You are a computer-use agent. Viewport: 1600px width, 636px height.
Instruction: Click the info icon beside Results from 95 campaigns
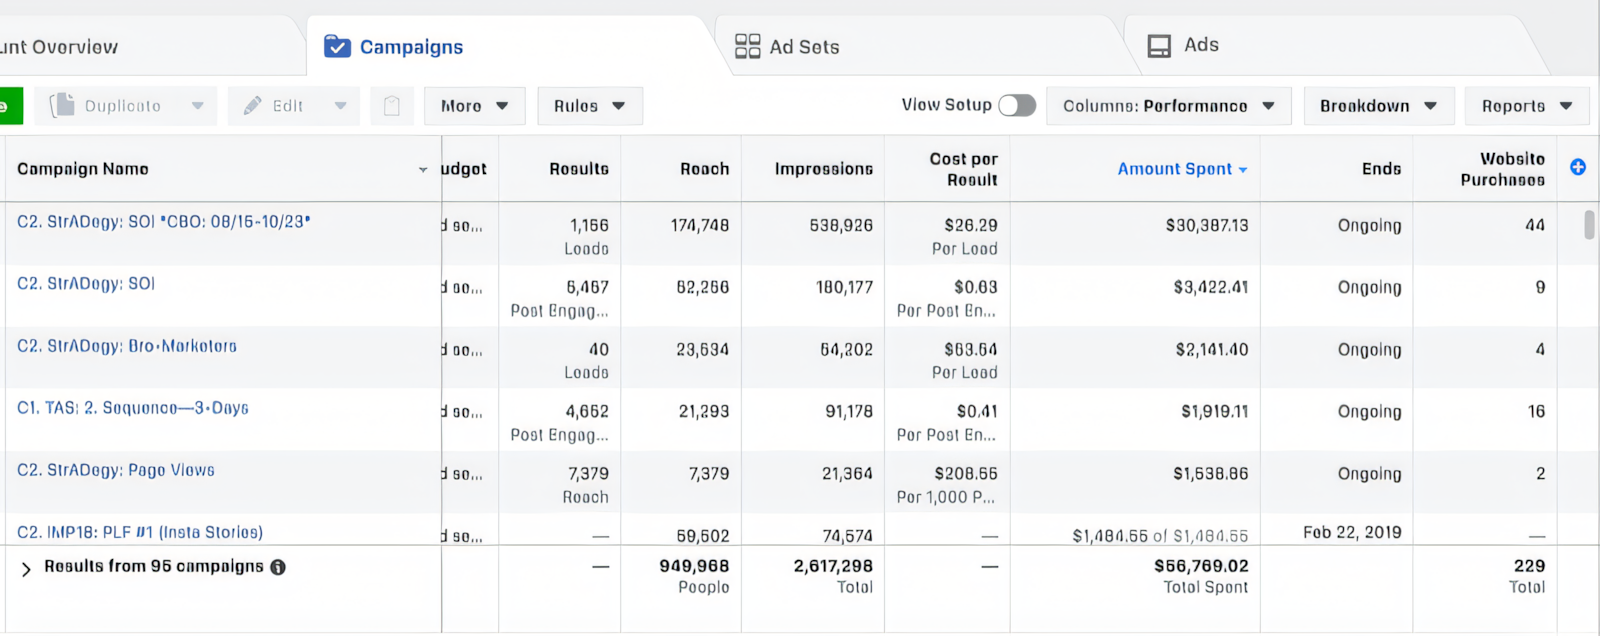click(278, 567)
